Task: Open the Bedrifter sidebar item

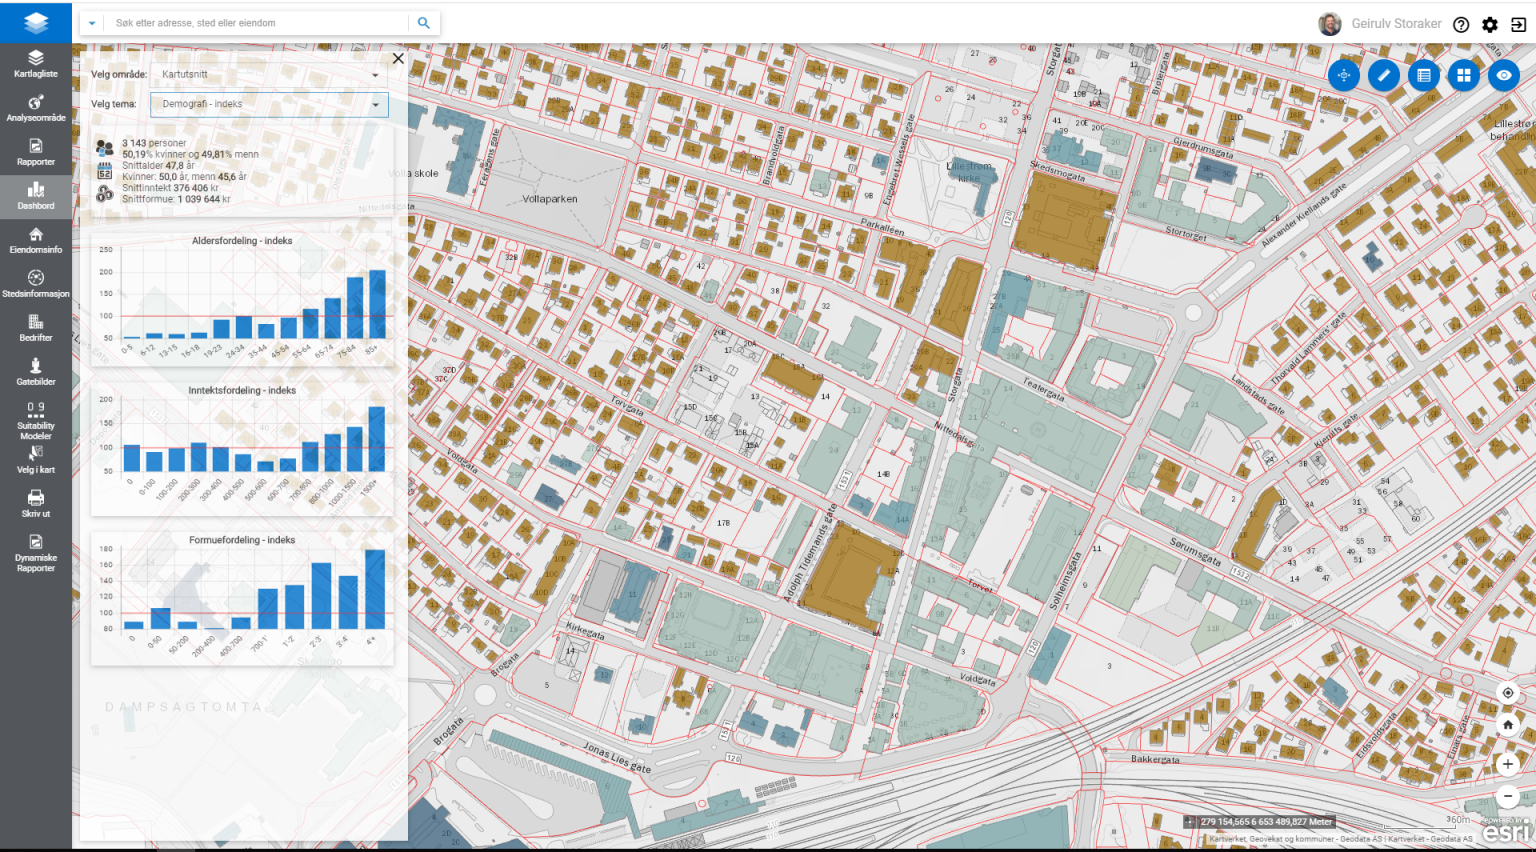Action: point(36,328)
